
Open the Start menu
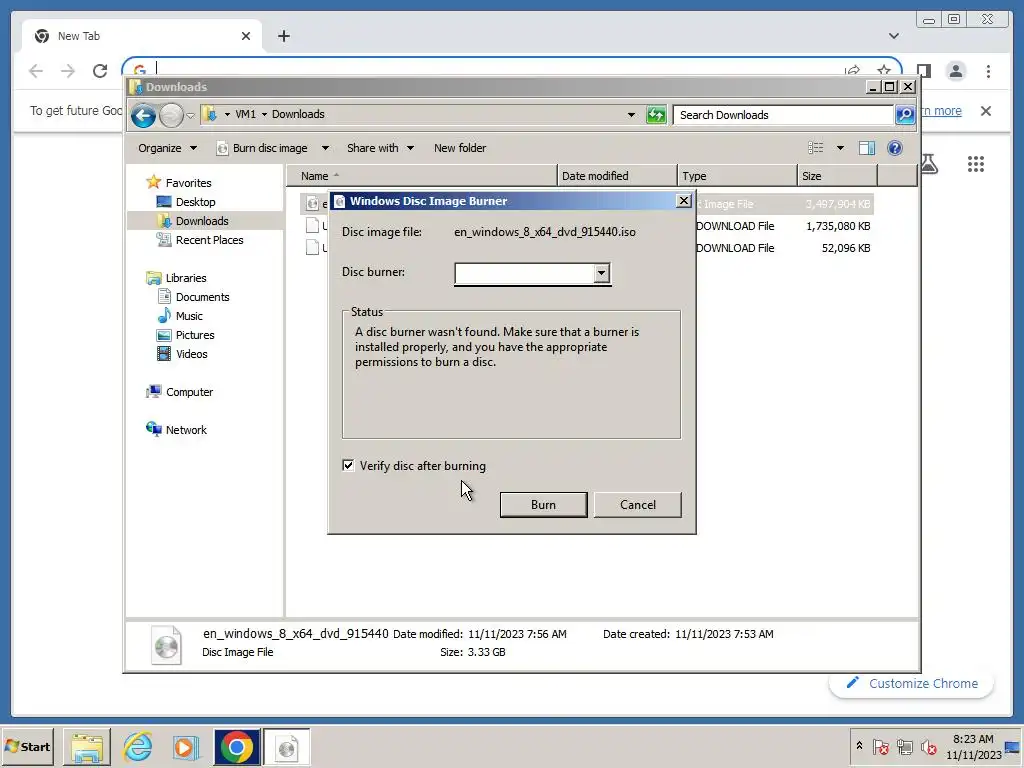pyautogui.click(x=27, y=746)
